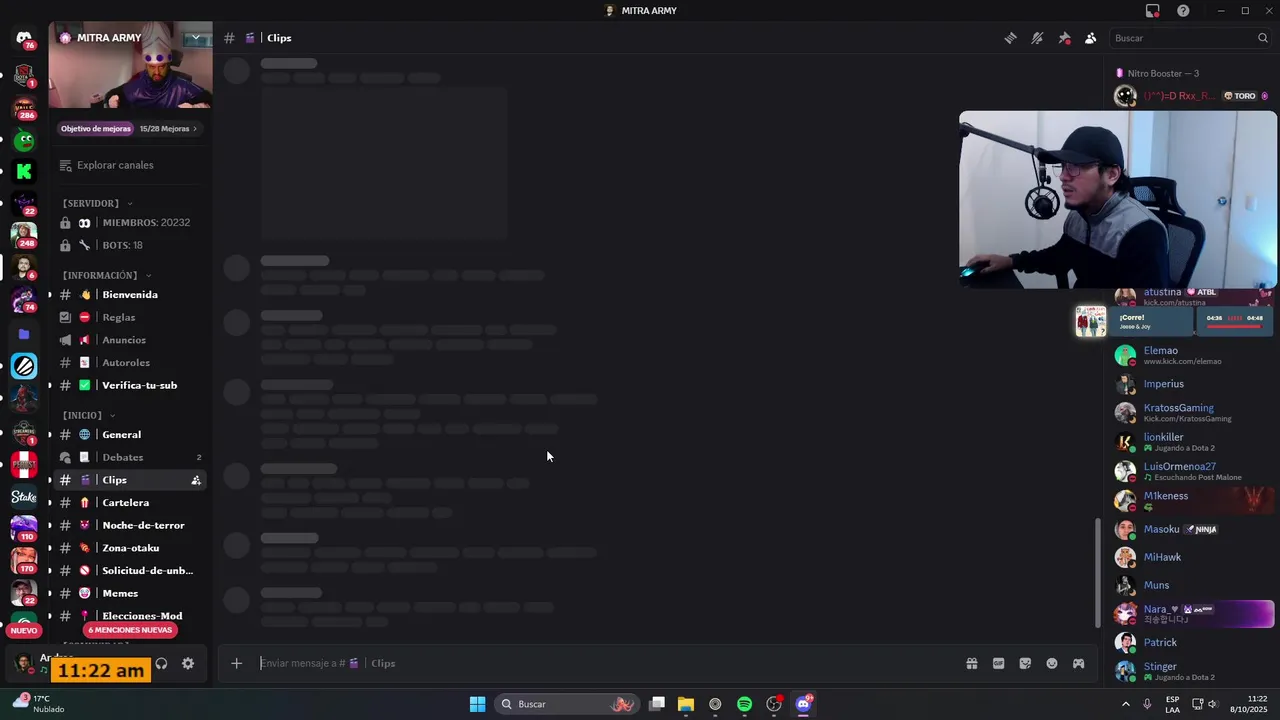Viewport: 1280px width, 720px height.
Task: Open the server folder icon in sidebar
Action: coord(24,334)
